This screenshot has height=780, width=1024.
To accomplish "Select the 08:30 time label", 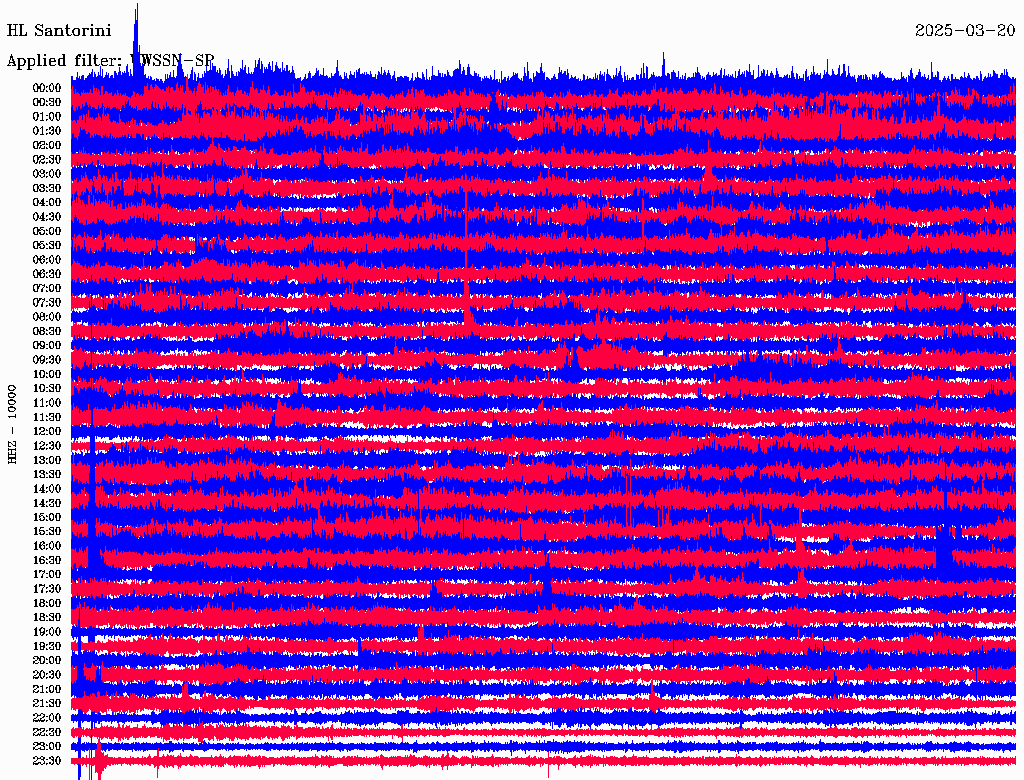I will coord(47,331).
